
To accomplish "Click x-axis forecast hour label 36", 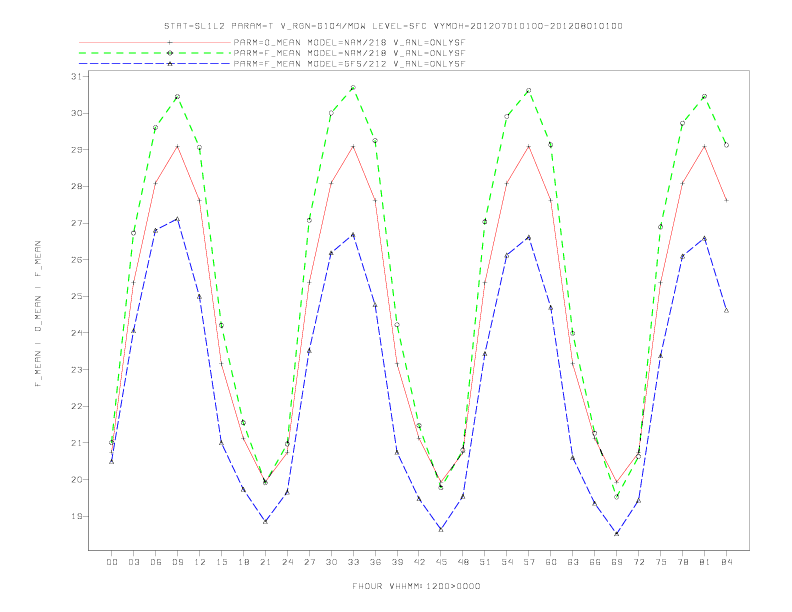I will (x=375, y=562).
